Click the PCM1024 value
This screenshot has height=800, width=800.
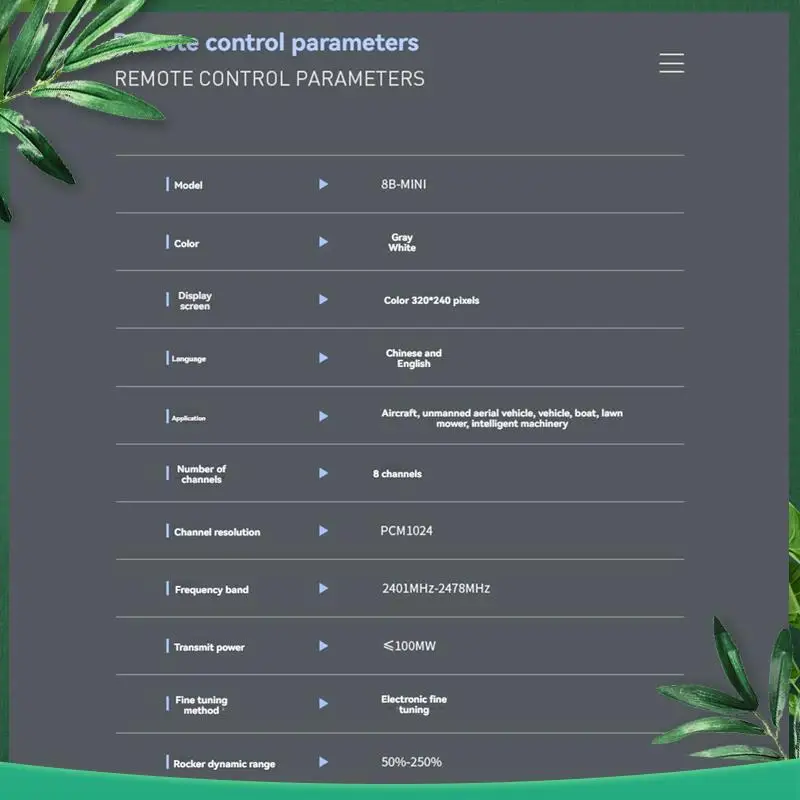click(406, 531)
